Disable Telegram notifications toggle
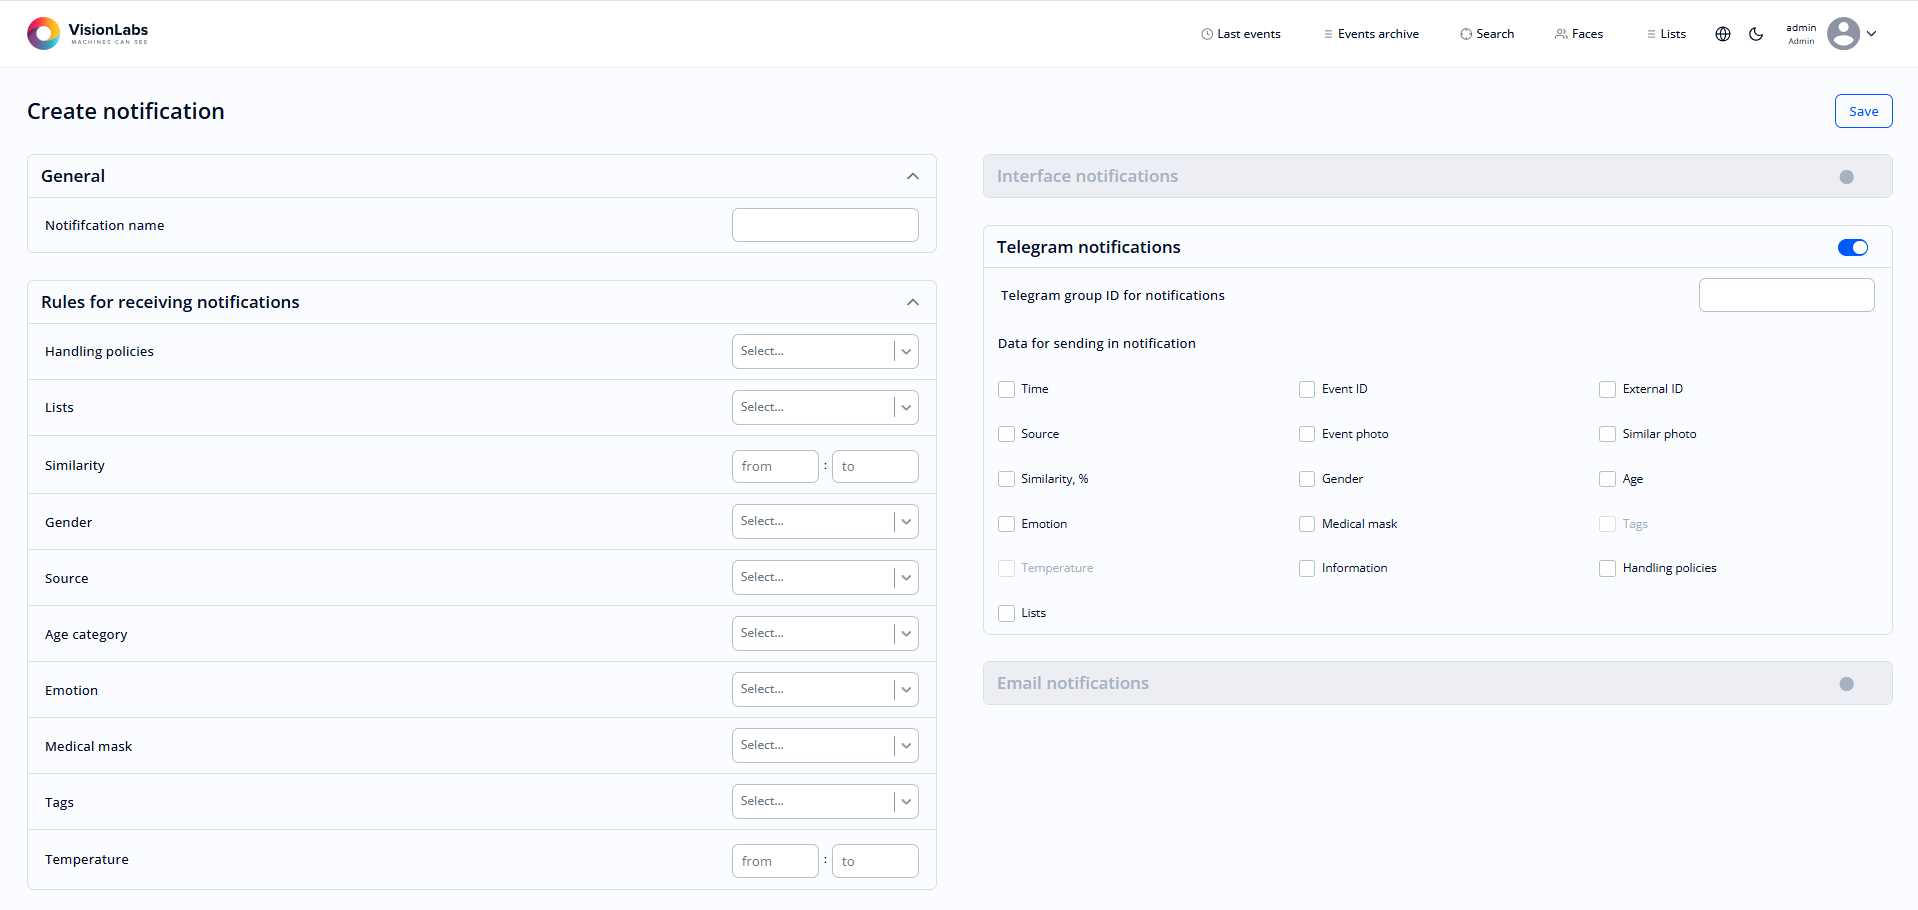This screenshot has height=910, width=1918. 1852,247
